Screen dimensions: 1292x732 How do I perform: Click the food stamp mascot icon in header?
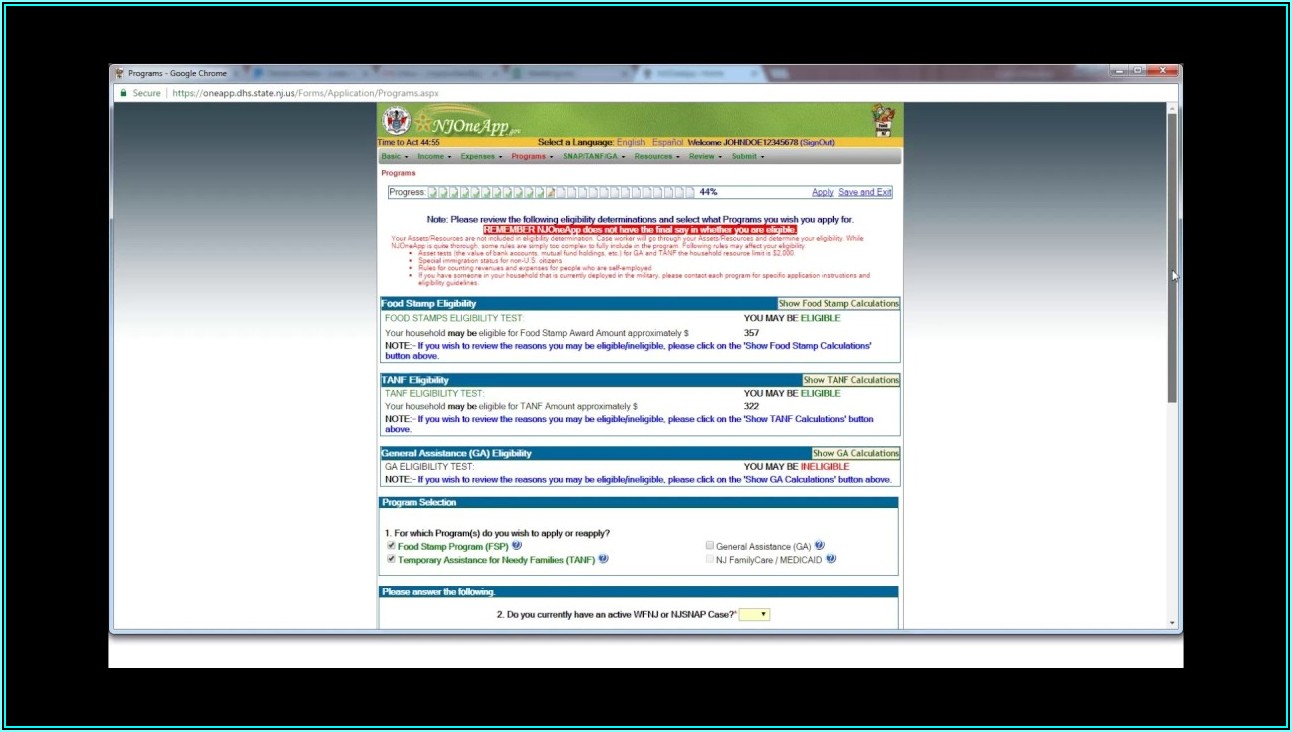[882, 120]
